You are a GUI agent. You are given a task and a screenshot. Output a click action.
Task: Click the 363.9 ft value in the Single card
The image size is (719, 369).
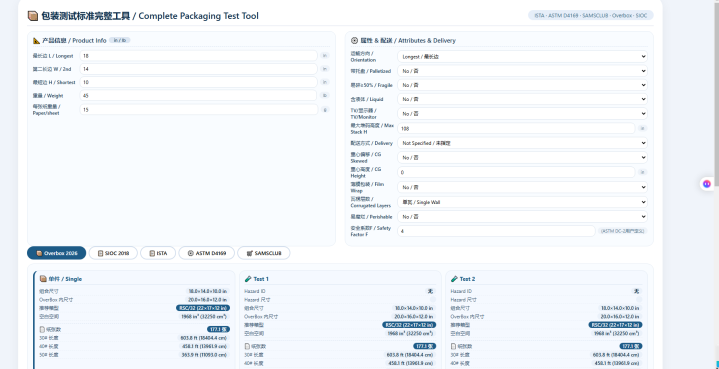tap(204, 355)
